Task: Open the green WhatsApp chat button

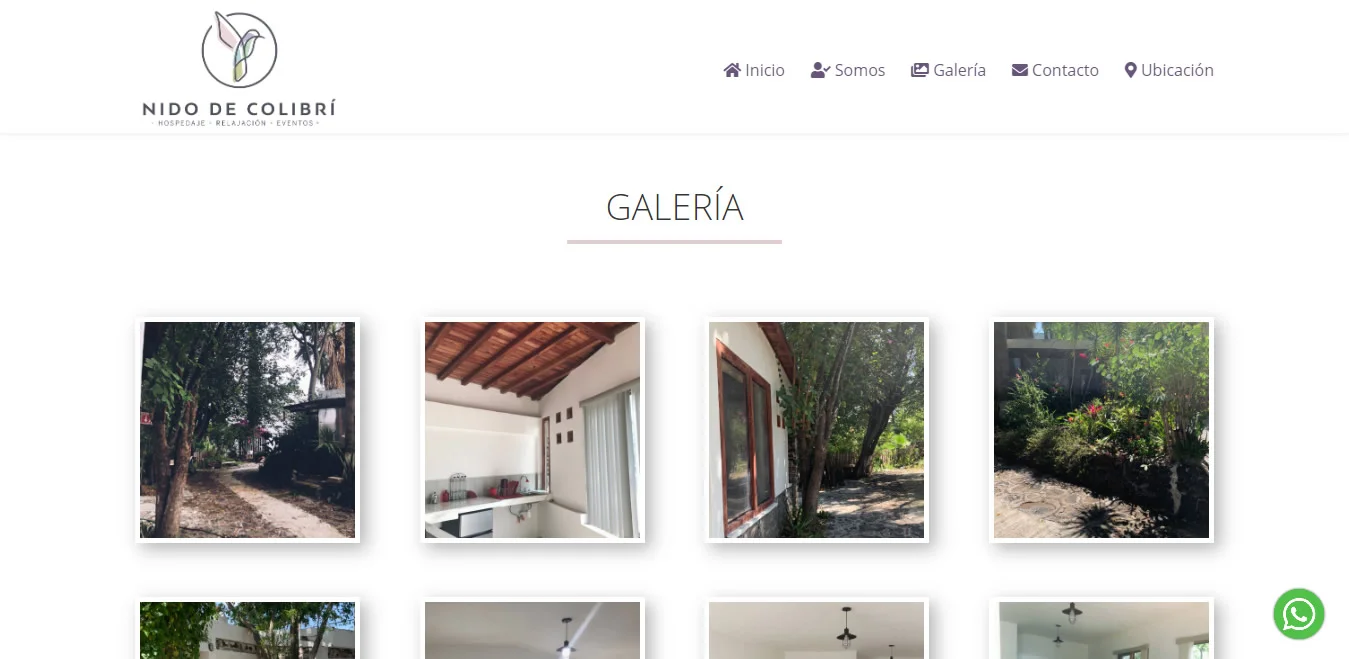Action: [1299, 614]
